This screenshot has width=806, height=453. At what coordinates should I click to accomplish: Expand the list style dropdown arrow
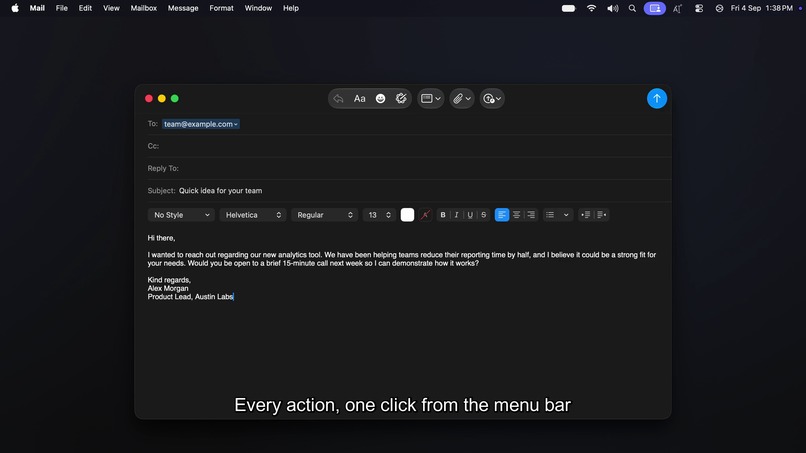[x=566, y=215]
